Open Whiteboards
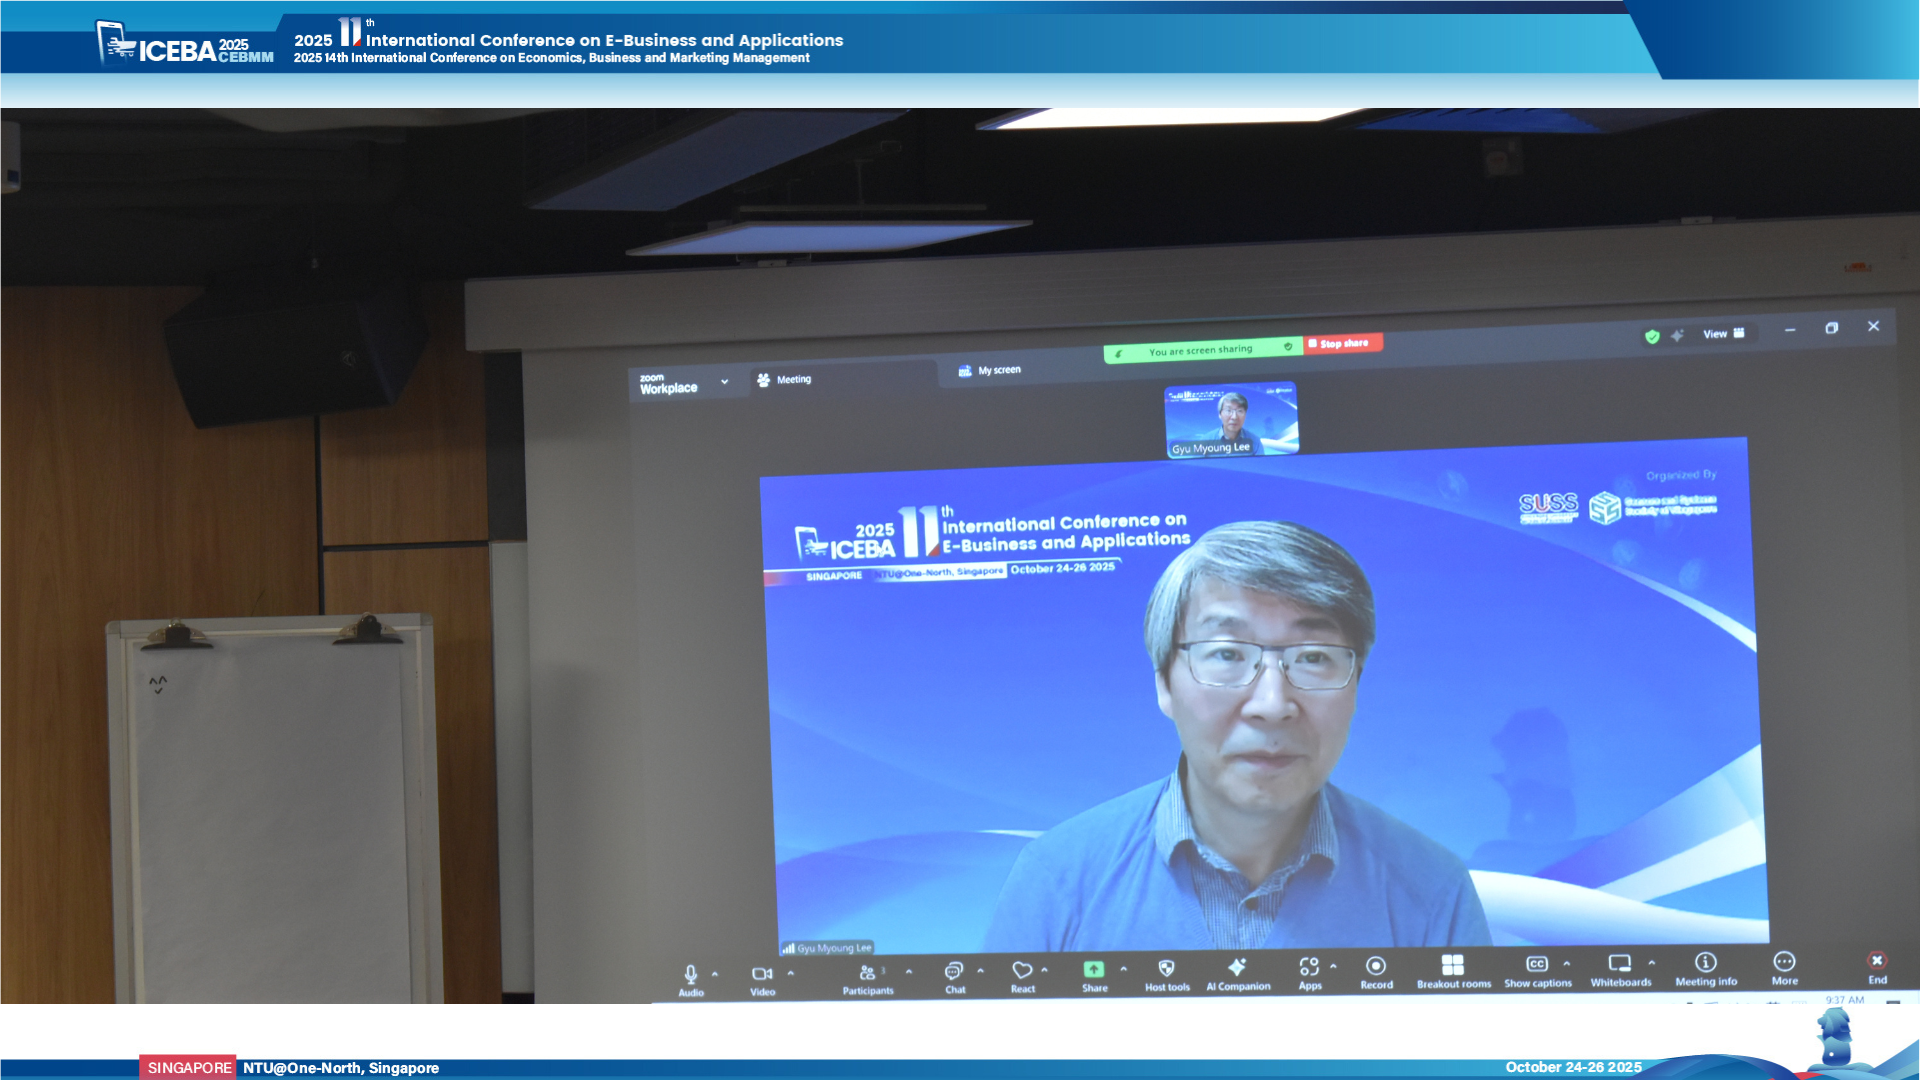 (x=1620, y=964)
